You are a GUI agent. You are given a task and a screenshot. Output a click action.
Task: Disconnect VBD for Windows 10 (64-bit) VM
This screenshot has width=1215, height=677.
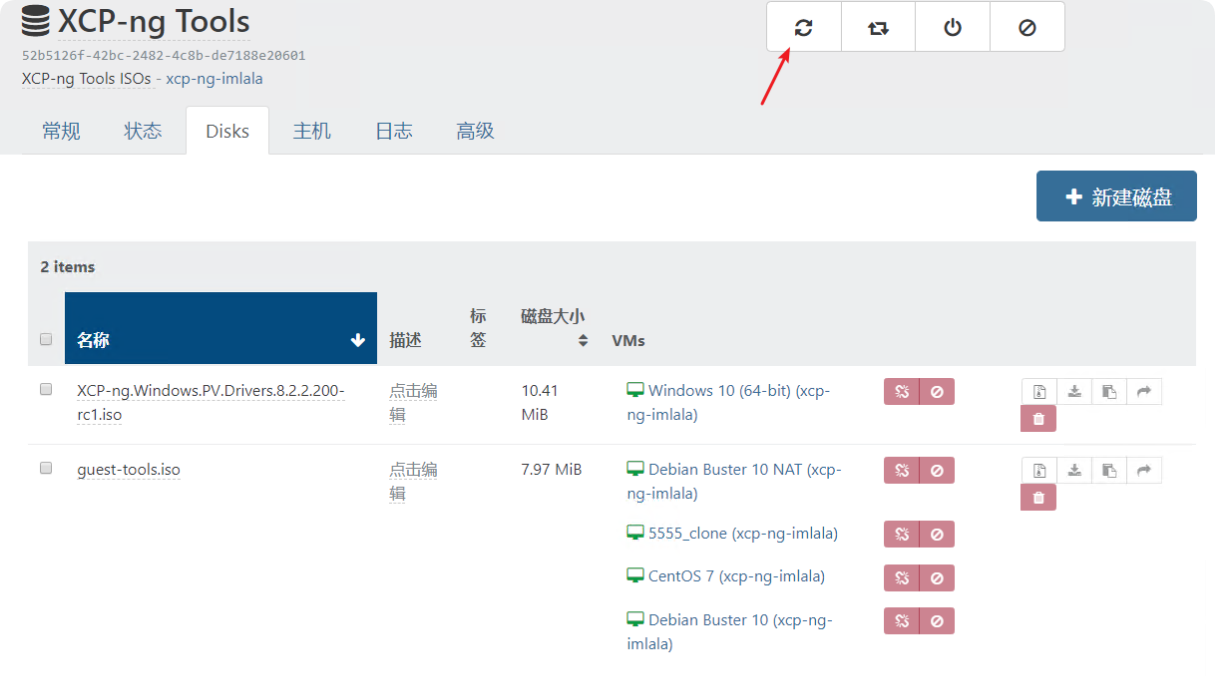[901, 391]
